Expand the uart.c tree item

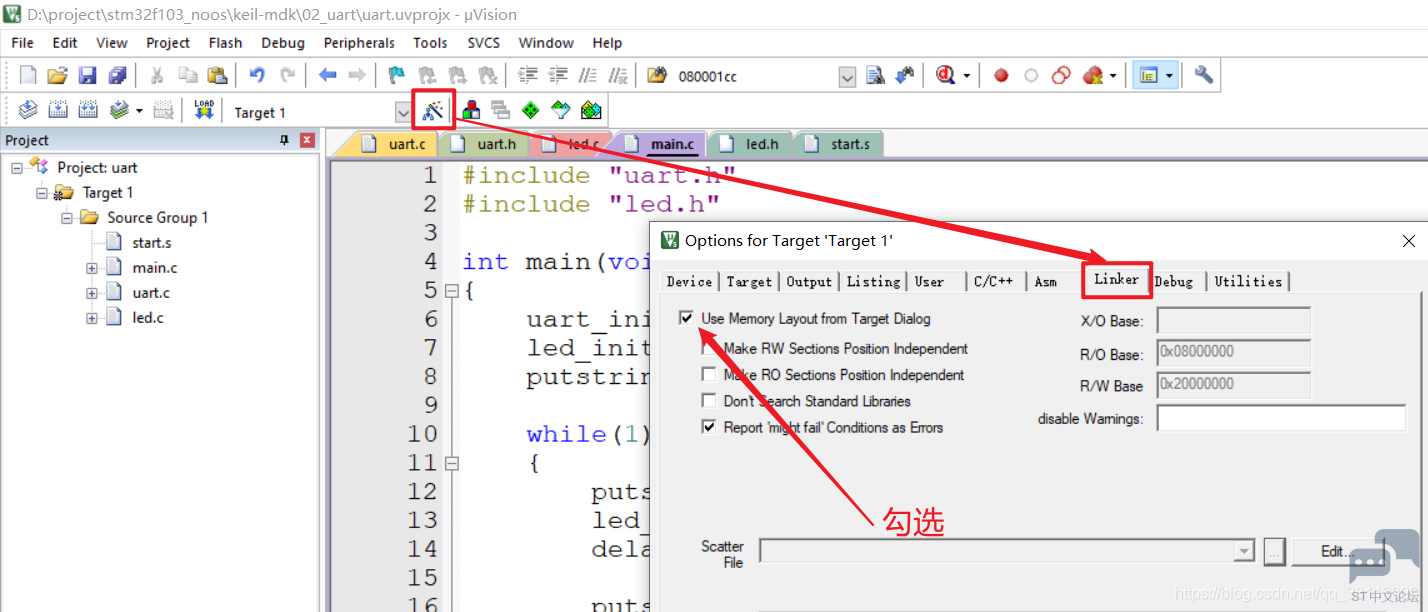[92, 293]
